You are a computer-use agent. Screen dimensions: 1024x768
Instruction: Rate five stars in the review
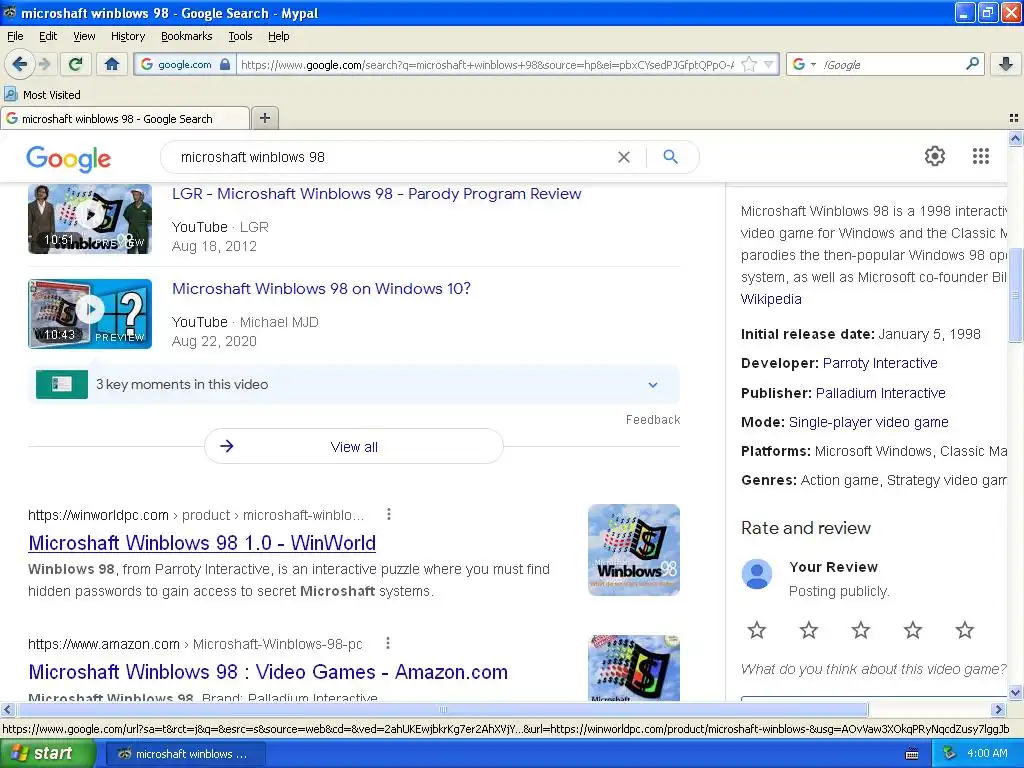tap(965, 630)
